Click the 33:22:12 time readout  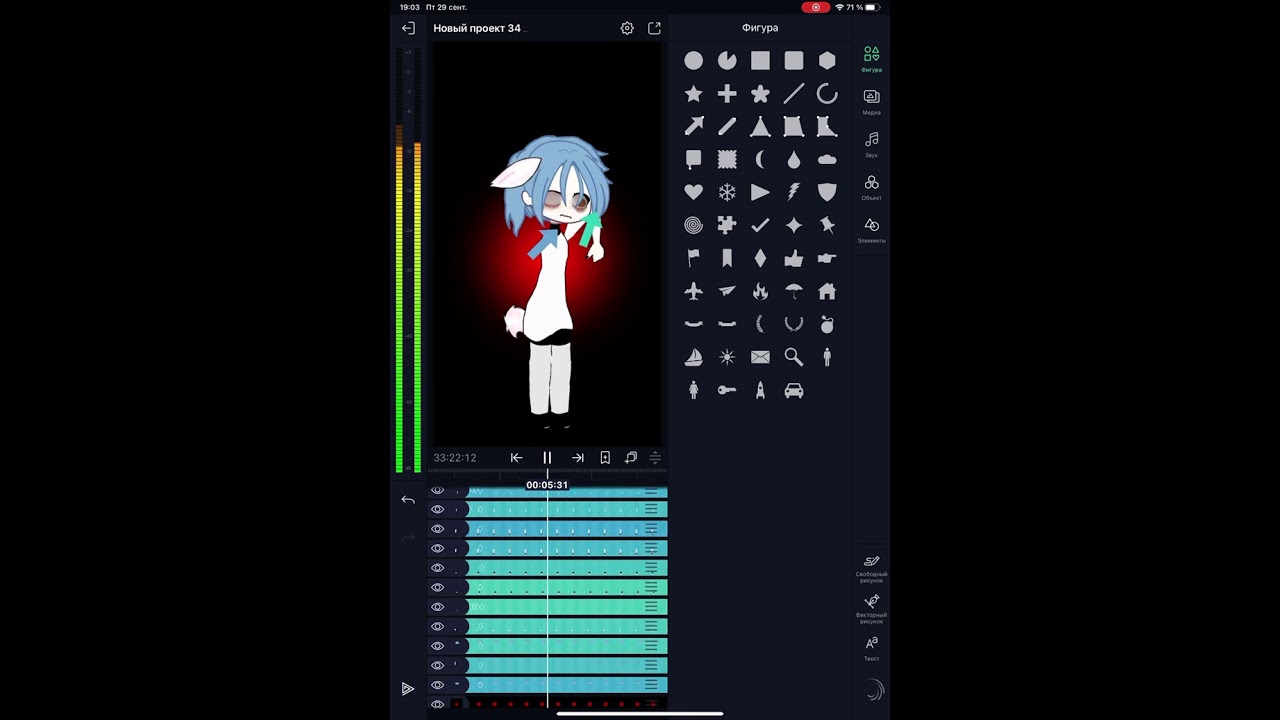(455, 458)
